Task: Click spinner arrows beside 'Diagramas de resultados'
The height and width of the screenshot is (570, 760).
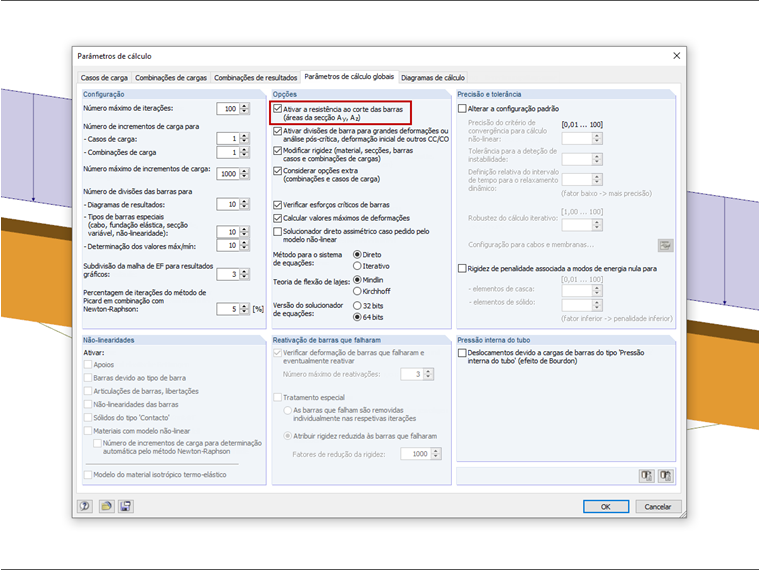Action: (x=245, y=205)
